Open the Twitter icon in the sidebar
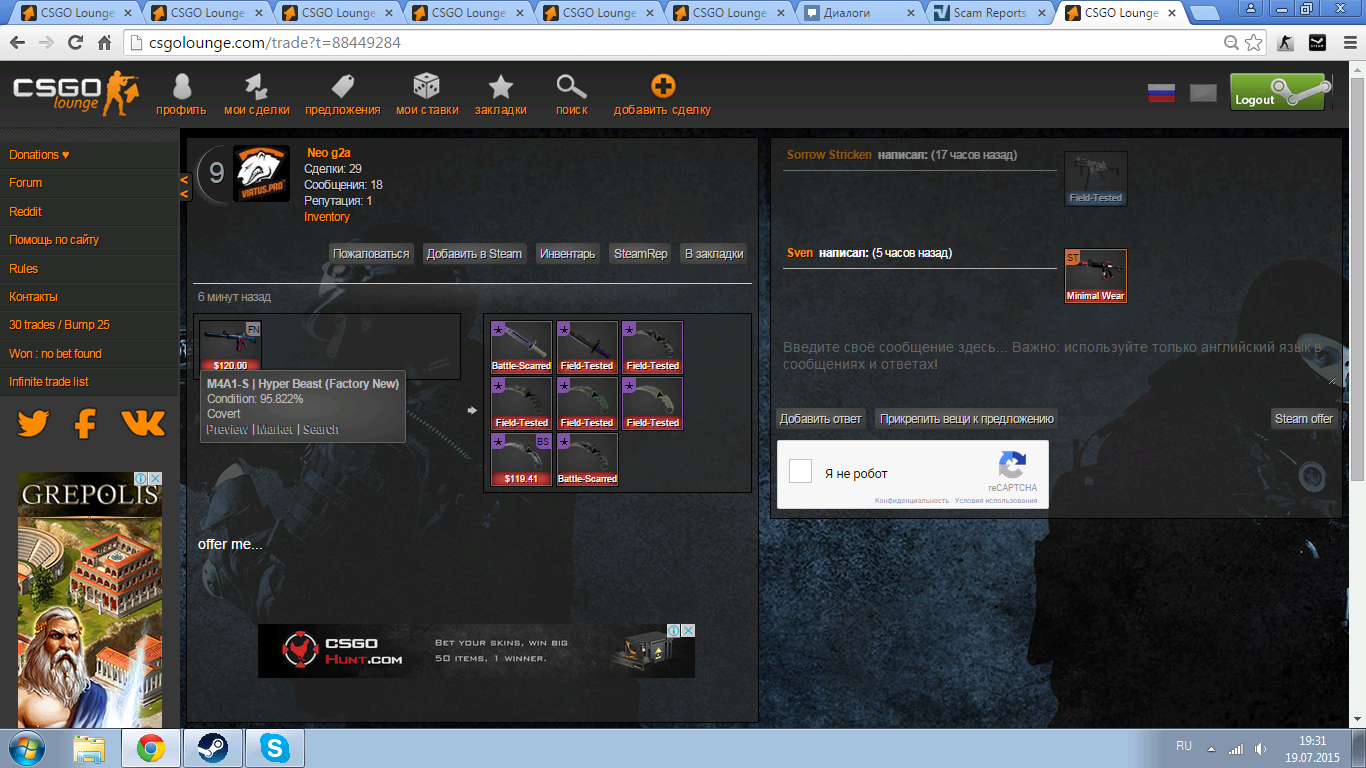The width and height of the screenshot is (1366, 768). click(x=33, y=424)
